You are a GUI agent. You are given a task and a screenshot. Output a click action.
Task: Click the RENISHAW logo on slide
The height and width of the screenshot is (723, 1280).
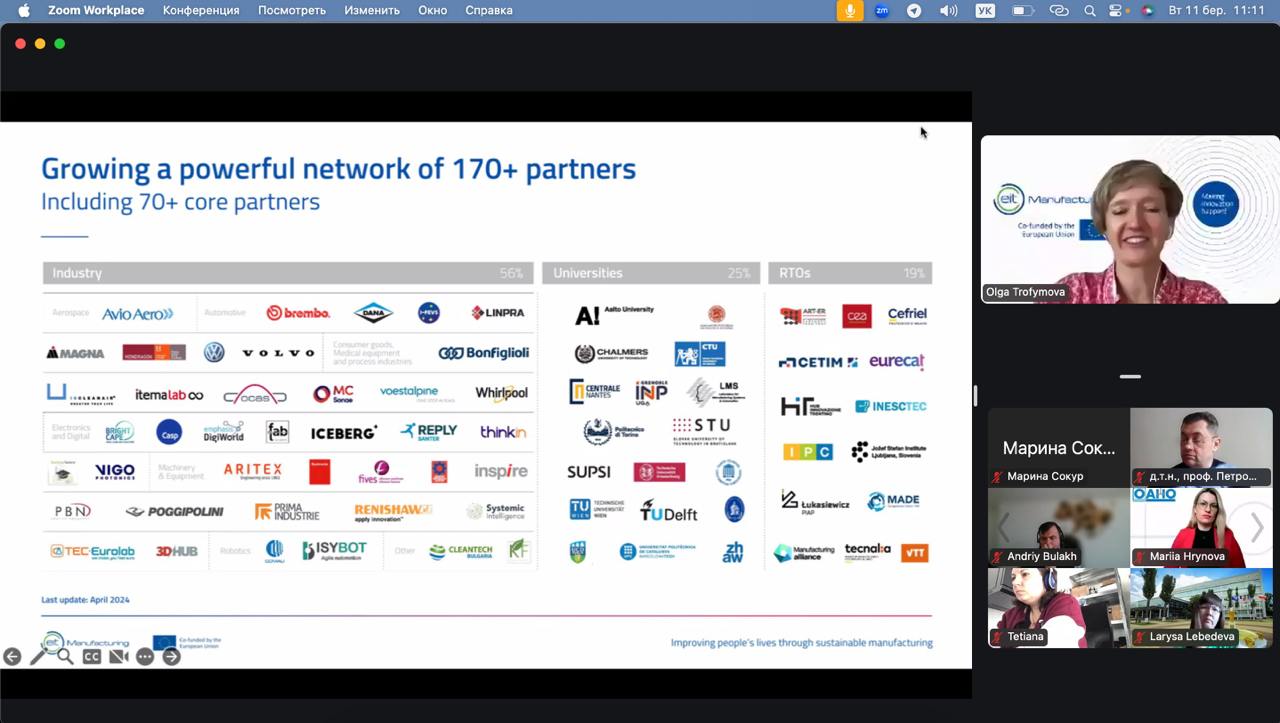pos(393,511)
